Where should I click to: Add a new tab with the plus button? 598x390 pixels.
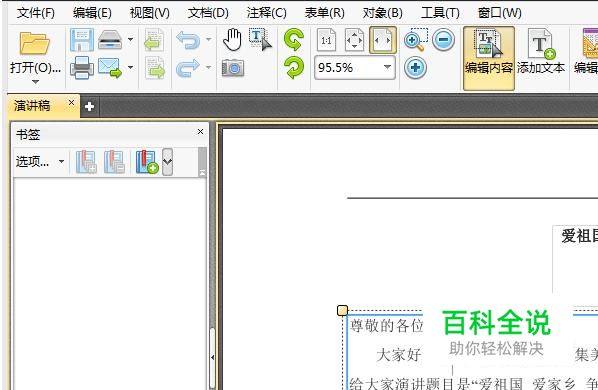89,106
